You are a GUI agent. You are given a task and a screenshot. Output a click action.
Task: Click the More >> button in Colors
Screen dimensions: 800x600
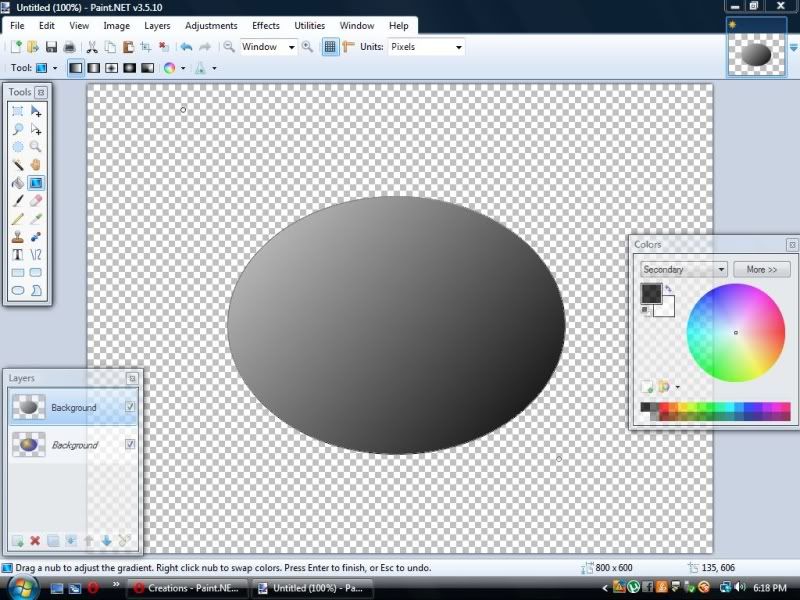pos(762,269)
